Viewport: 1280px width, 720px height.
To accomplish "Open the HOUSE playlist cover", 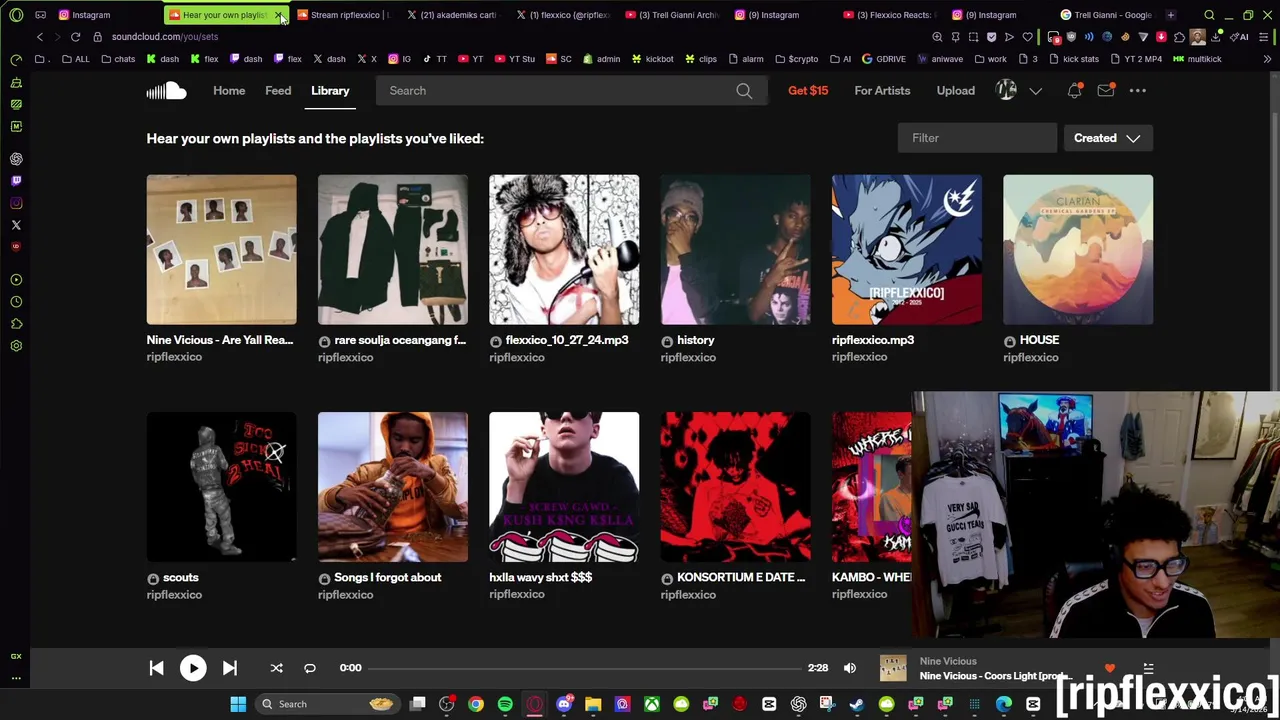I will point(1078,250).
